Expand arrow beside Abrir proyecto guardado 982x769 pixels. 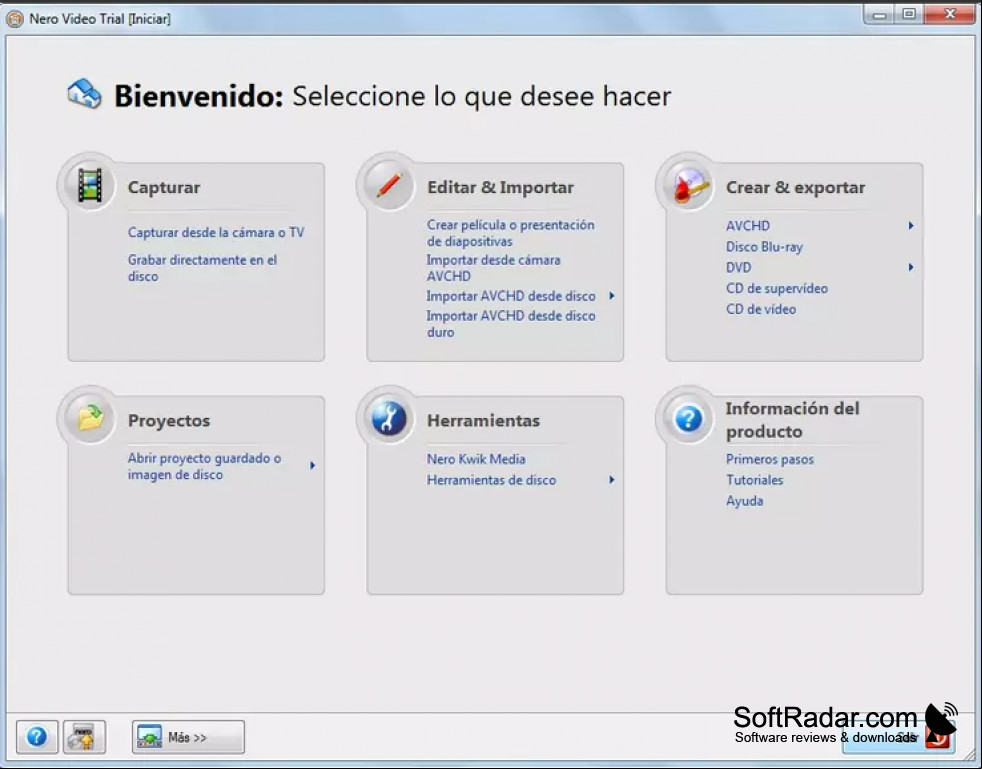[x=313, y=465]
